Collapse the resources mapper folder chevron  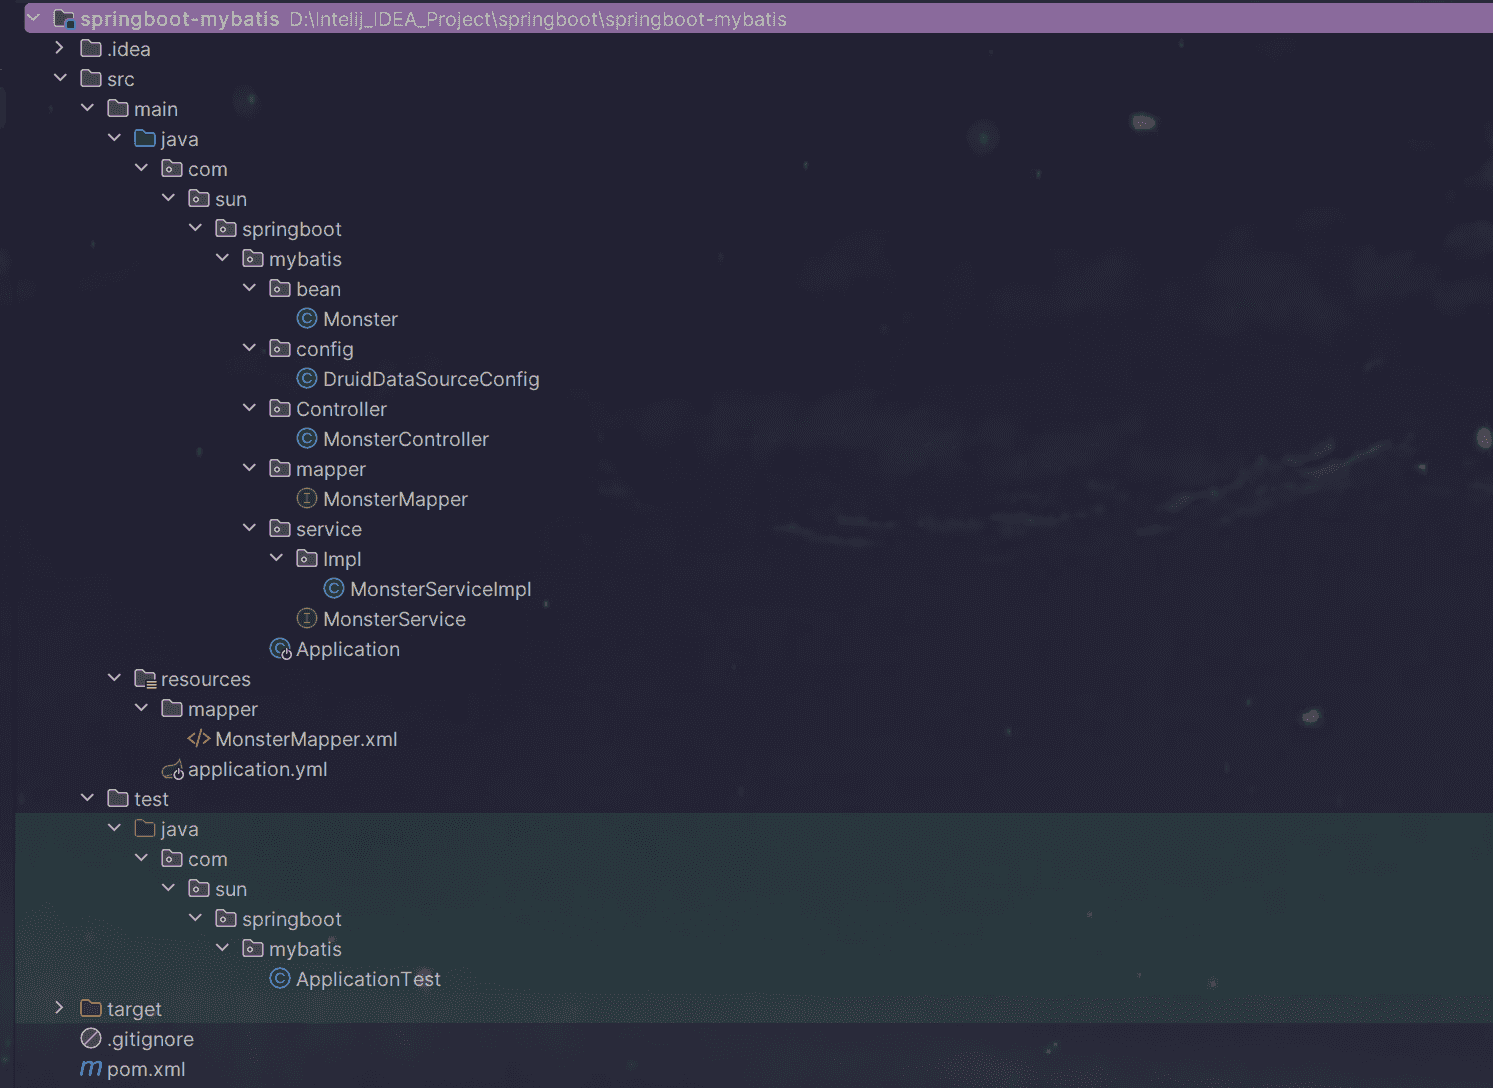(142, 708)
